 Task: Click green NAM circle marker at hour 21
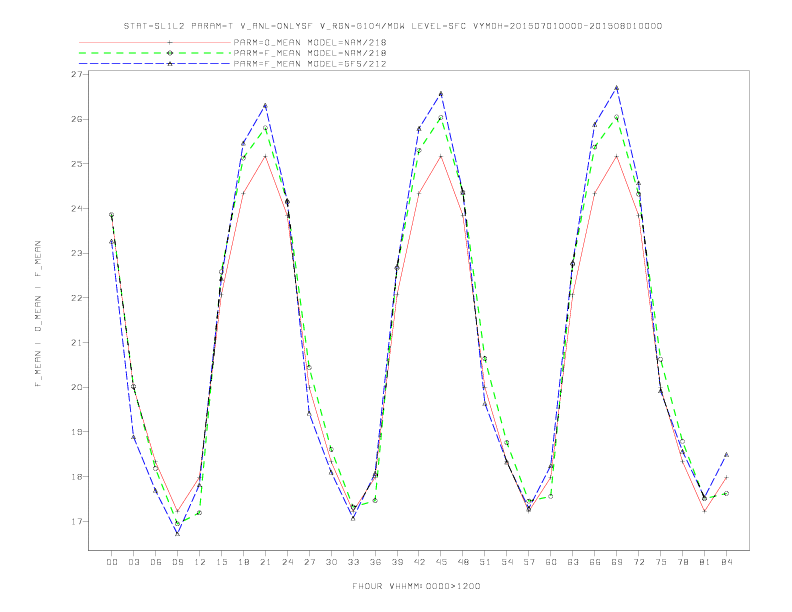[265, 128]
